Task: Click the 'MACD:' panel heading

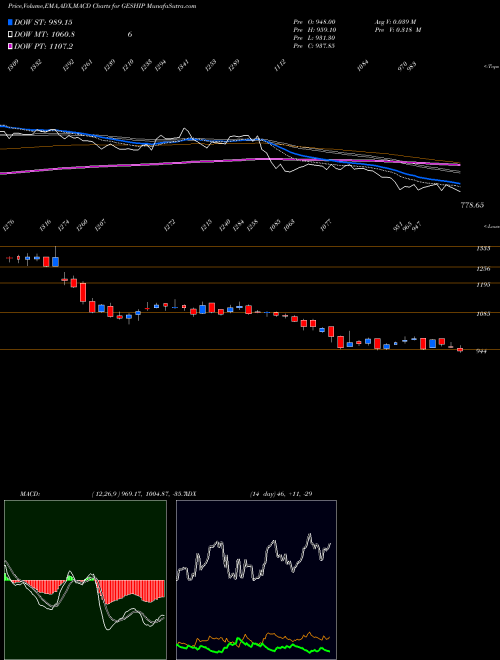Action: point(30,494)
